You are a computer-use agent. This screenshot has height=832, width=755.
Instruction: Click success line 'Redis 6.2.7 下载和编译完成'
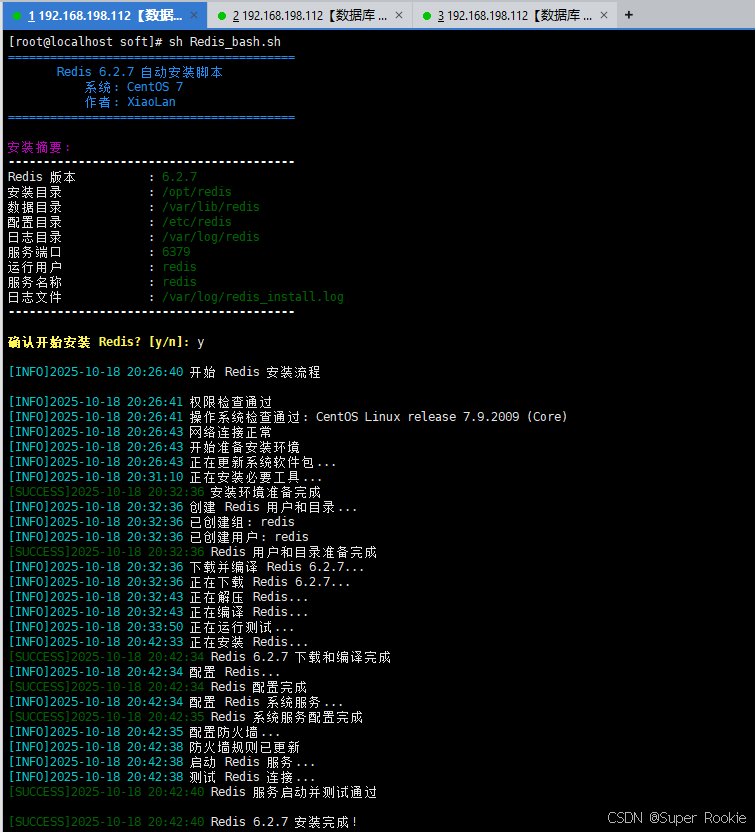coord(300,657)
